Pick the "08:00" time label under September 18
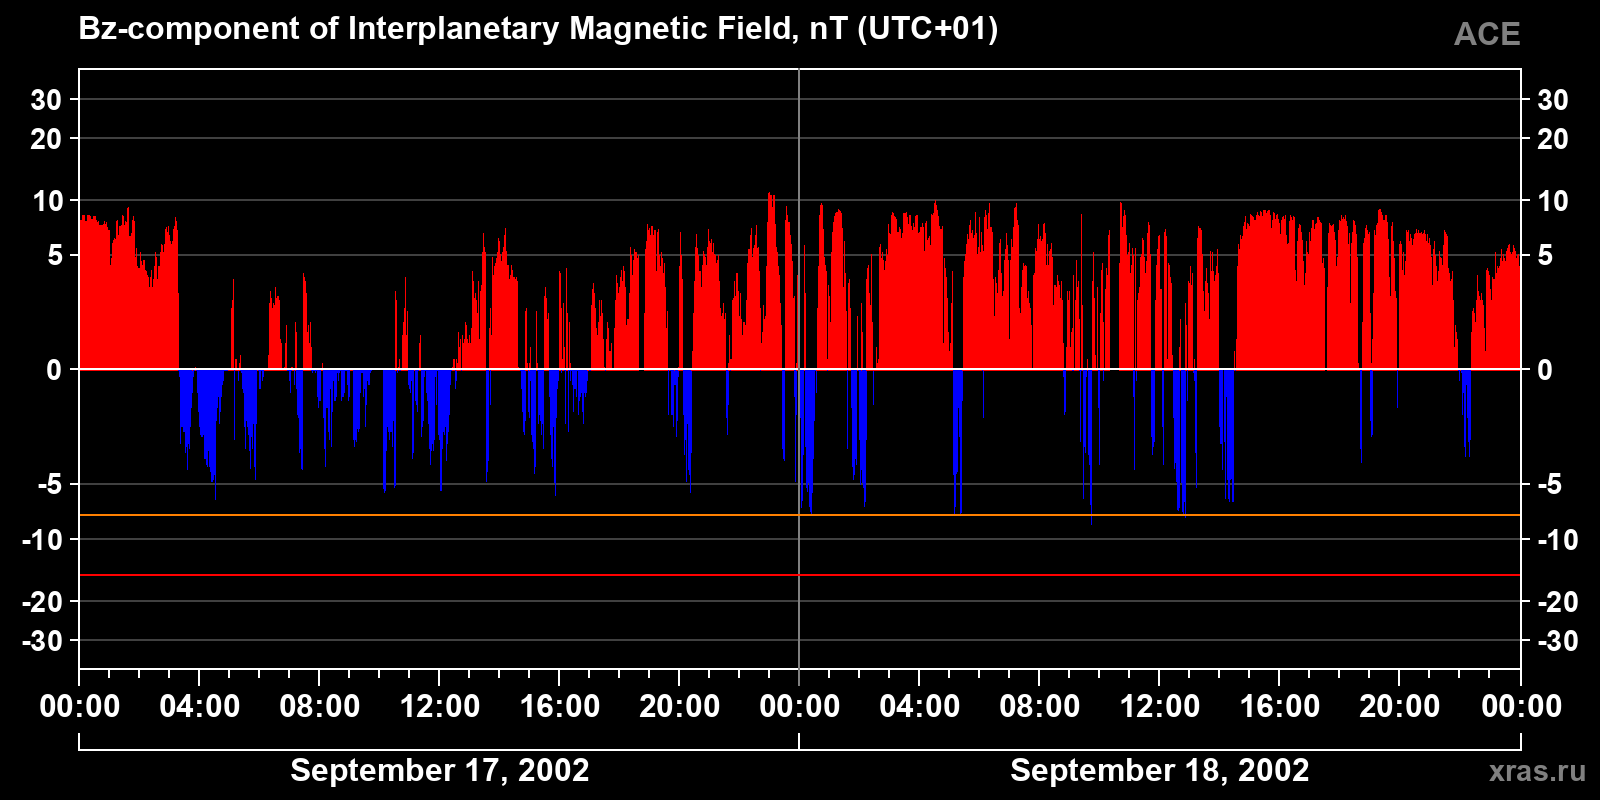This screenshot has height=800, width=1600. (x=1040, y=706)
